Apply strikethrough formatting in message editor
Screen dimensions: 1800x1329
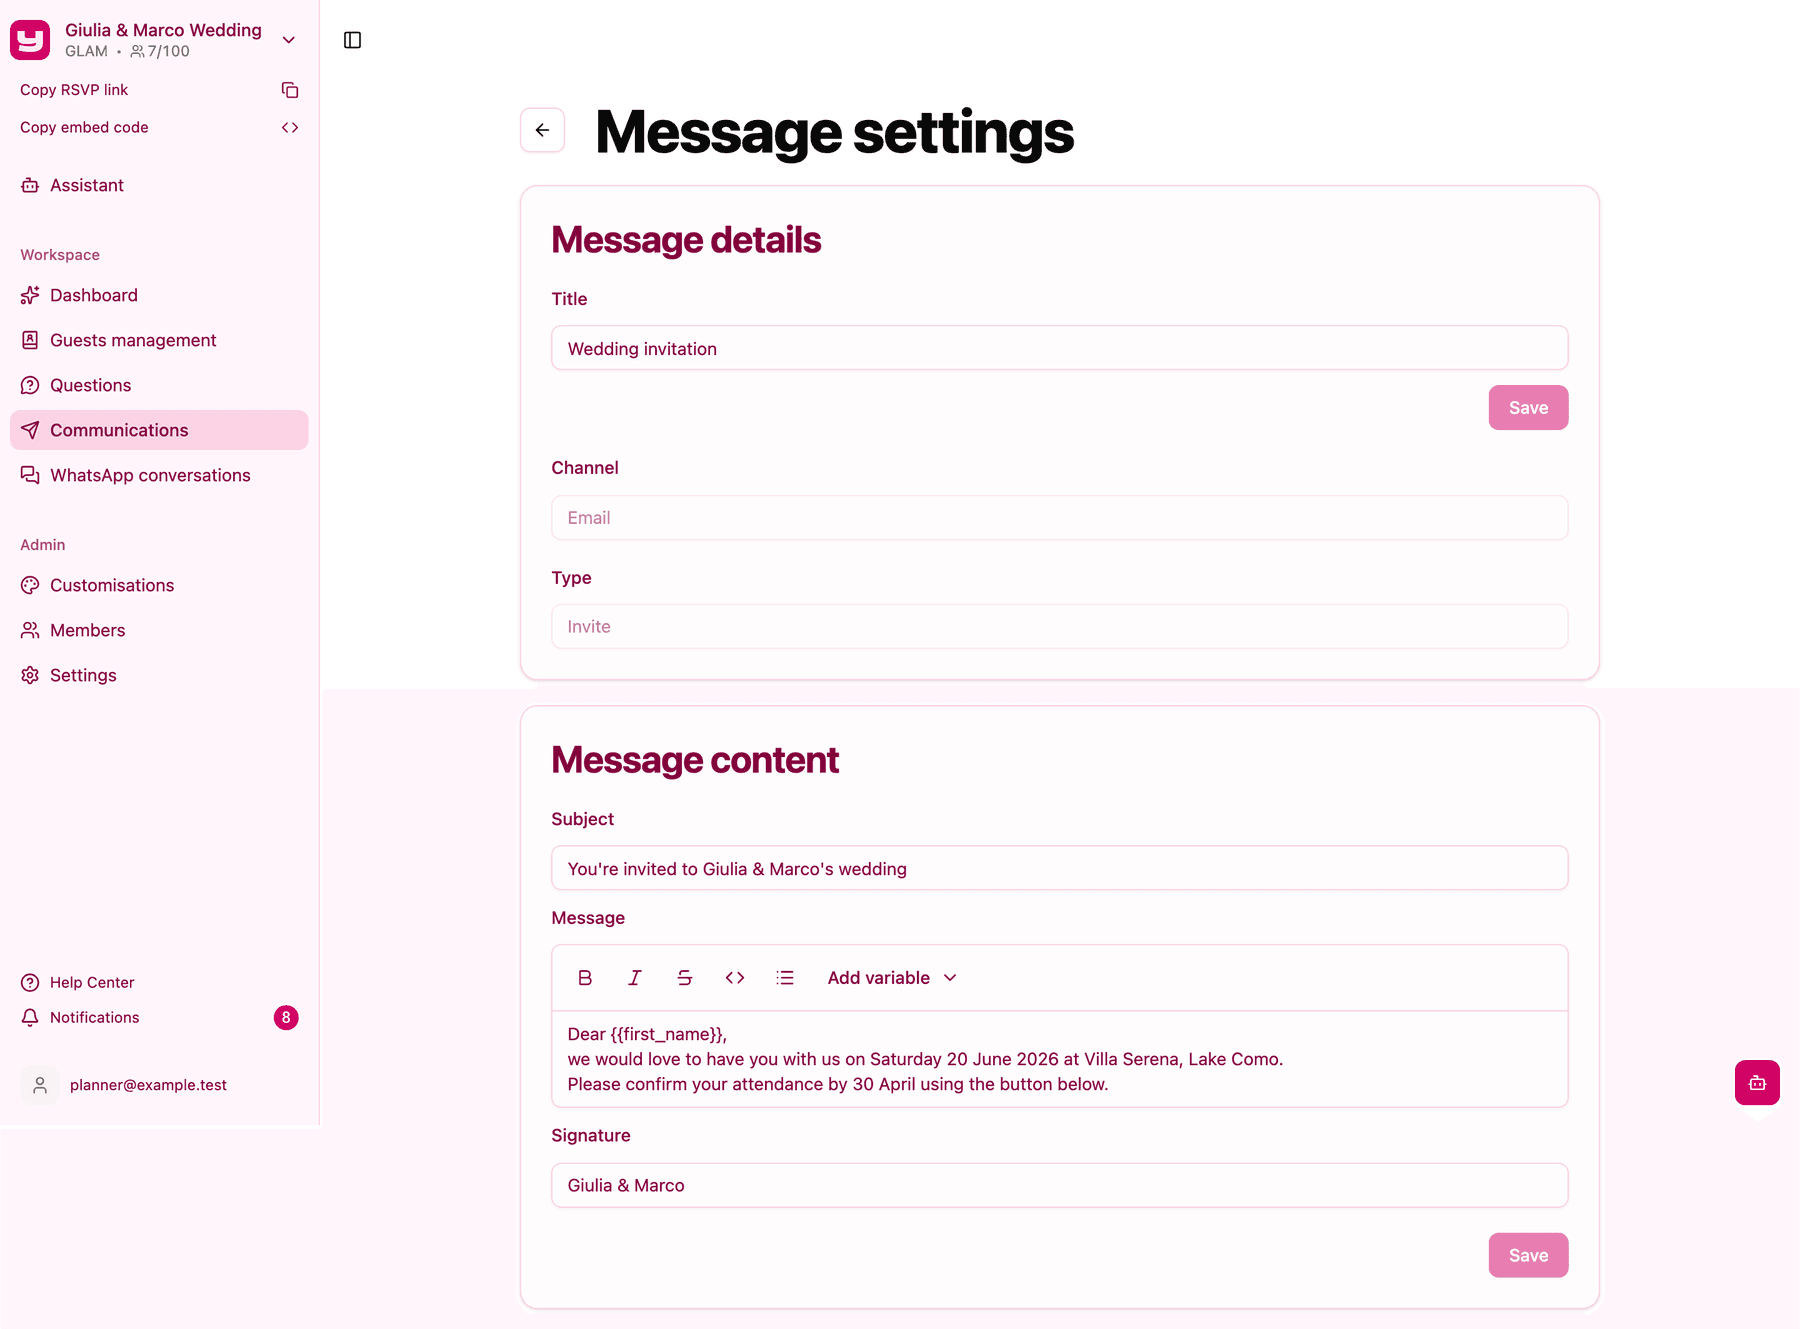point(685,978)
